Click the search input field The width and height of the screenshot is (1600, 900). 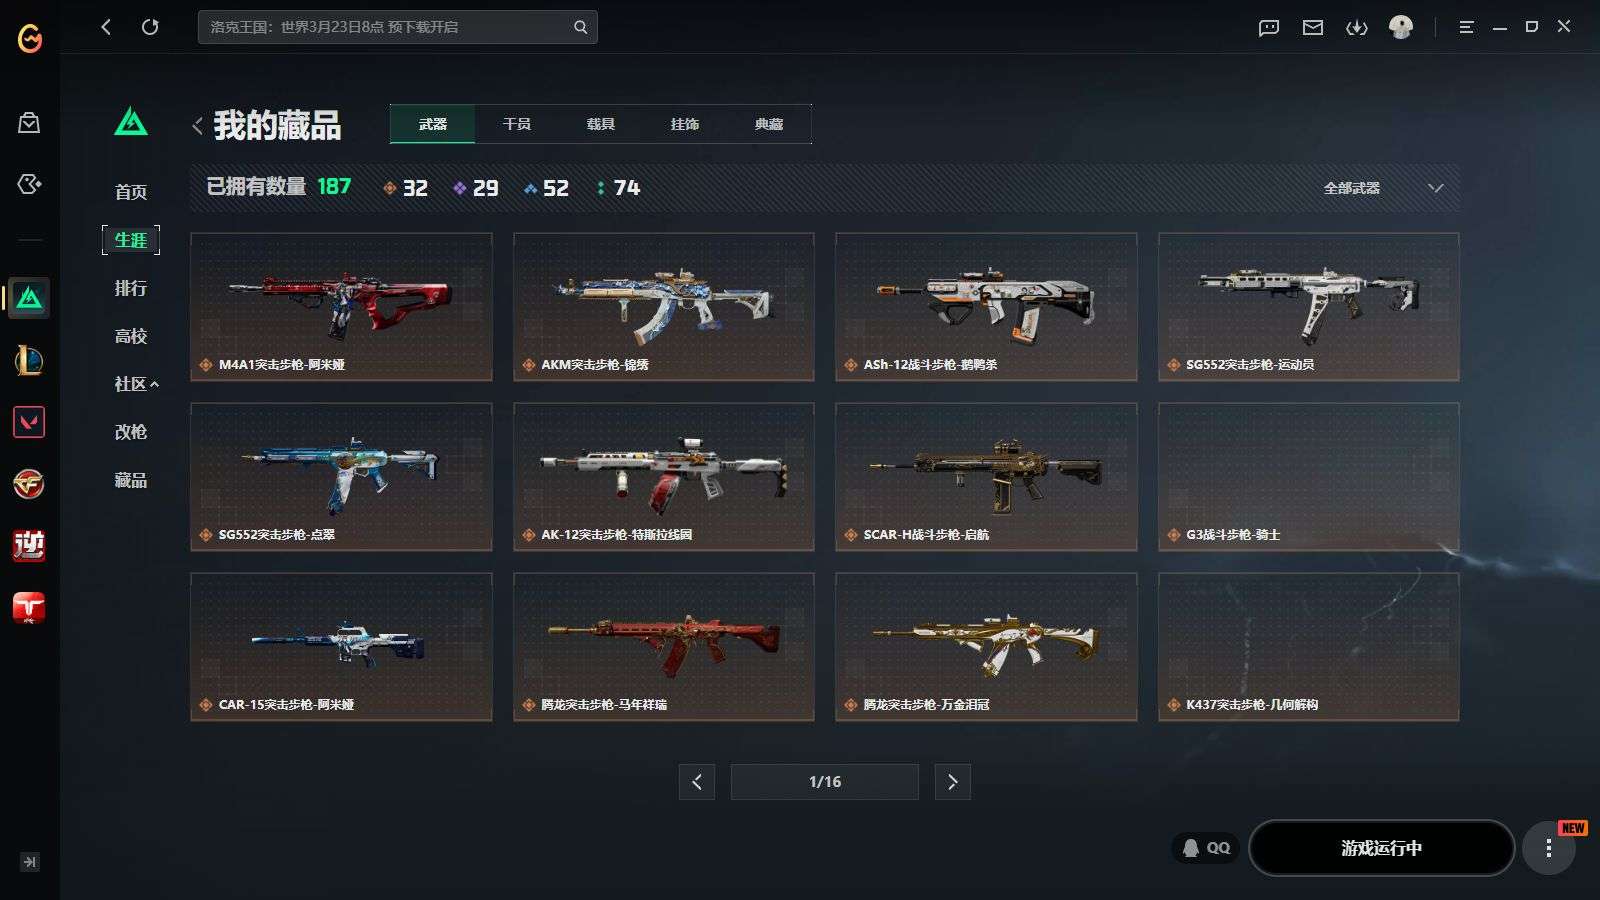click(x=385, y=27)
